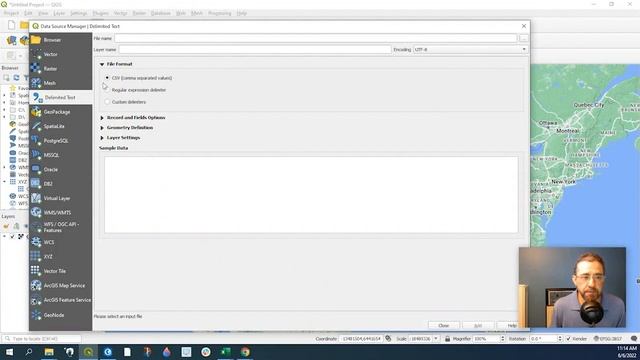Open the GeoNode source tab
This screenshot has width=640, height=360.
click(x=60, y=315)
